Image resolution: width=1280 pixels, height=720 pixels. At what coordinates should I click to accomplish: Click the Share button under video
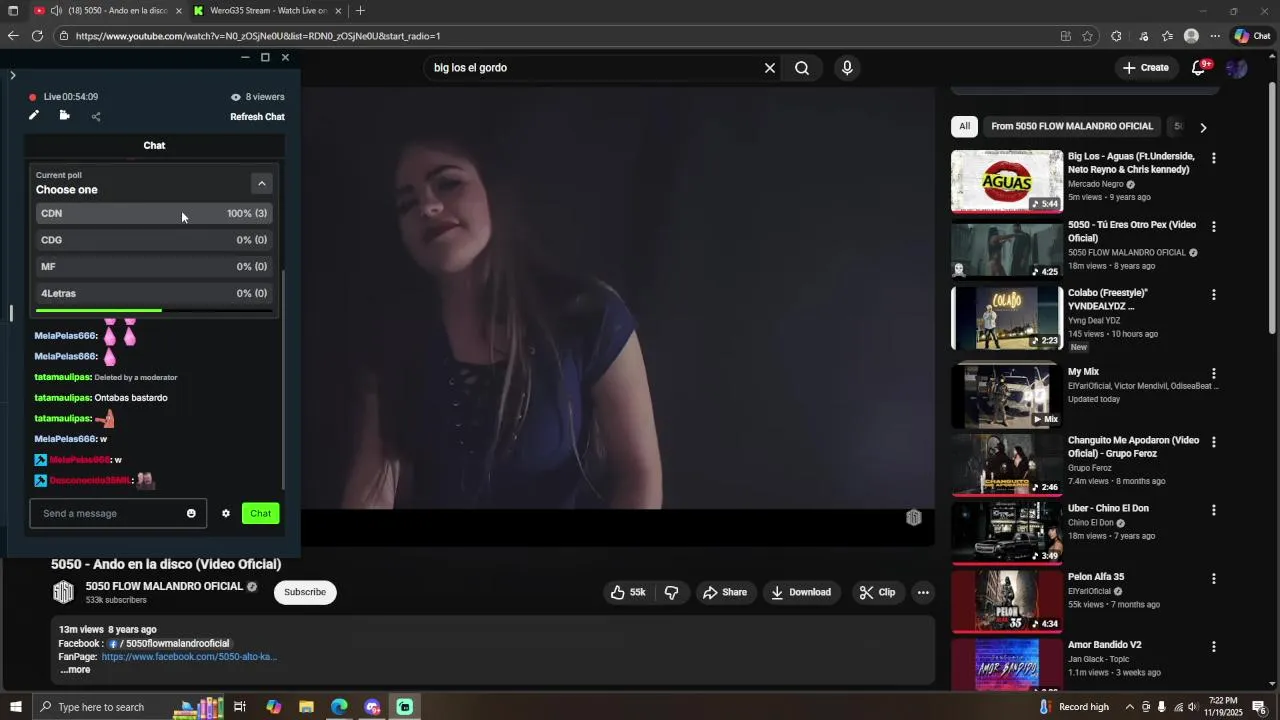pyautogui.click(x=725, y=593)
